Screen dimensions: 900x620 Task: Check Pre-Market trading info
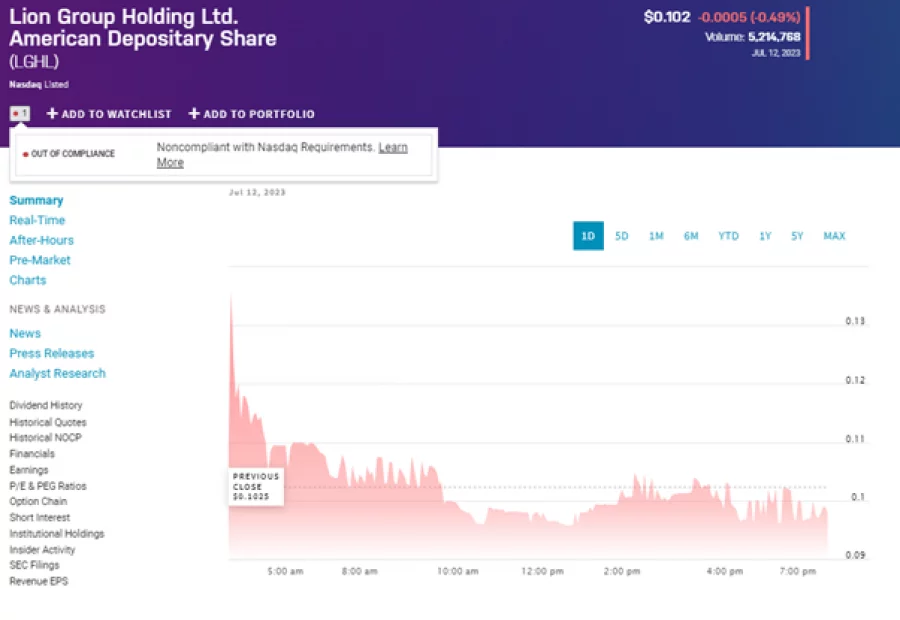[x=40, y=260]
